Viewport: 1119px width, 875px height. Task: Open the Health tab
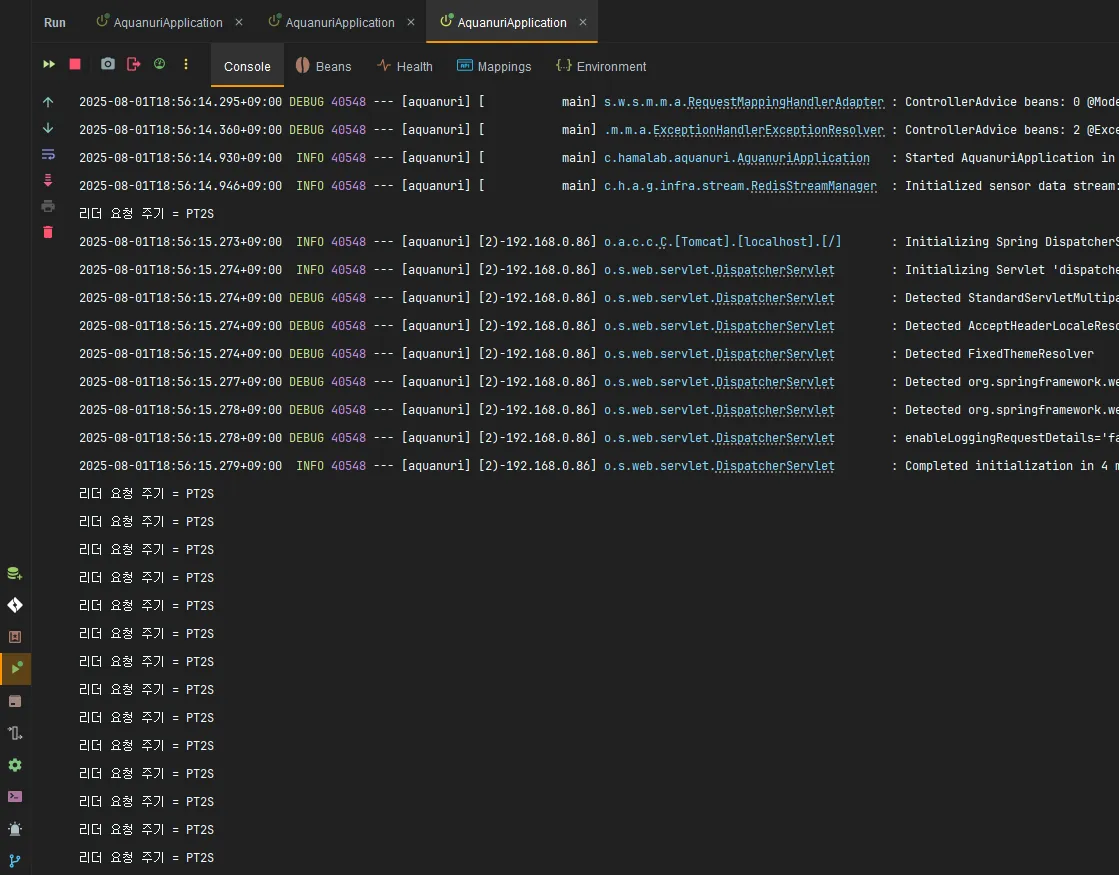(x=405, y=66)
